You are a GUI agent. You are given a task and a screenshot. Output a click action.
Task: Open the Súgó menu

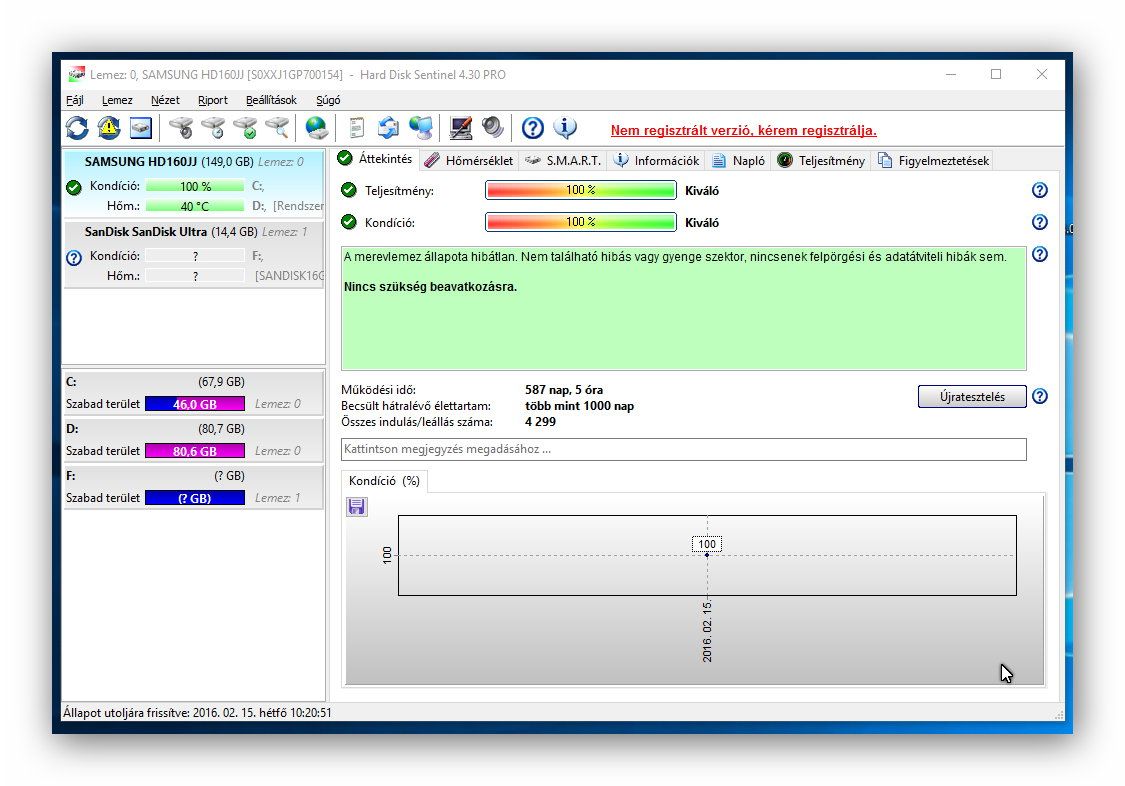[x=328, y=100]
